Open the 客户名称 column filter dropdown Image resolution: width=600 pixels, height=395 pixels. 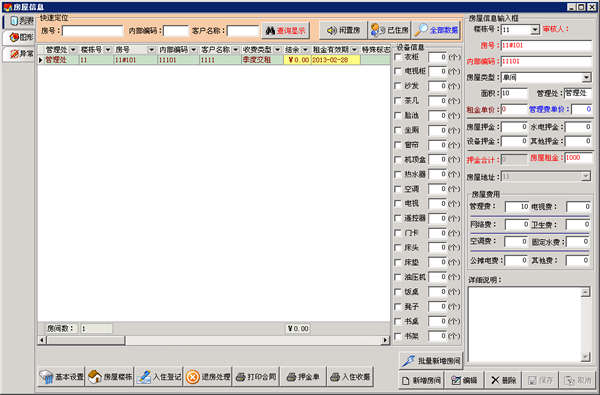pyautogui.click(x=236, y=50)
